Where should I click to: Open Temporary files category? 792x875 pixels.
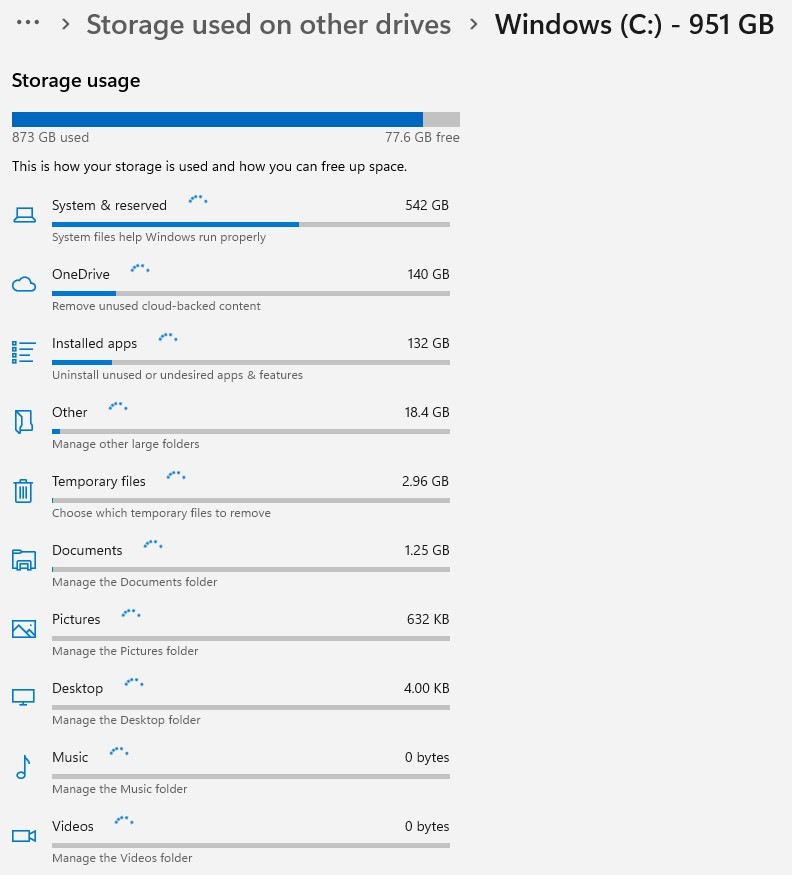tap(98, 482)
